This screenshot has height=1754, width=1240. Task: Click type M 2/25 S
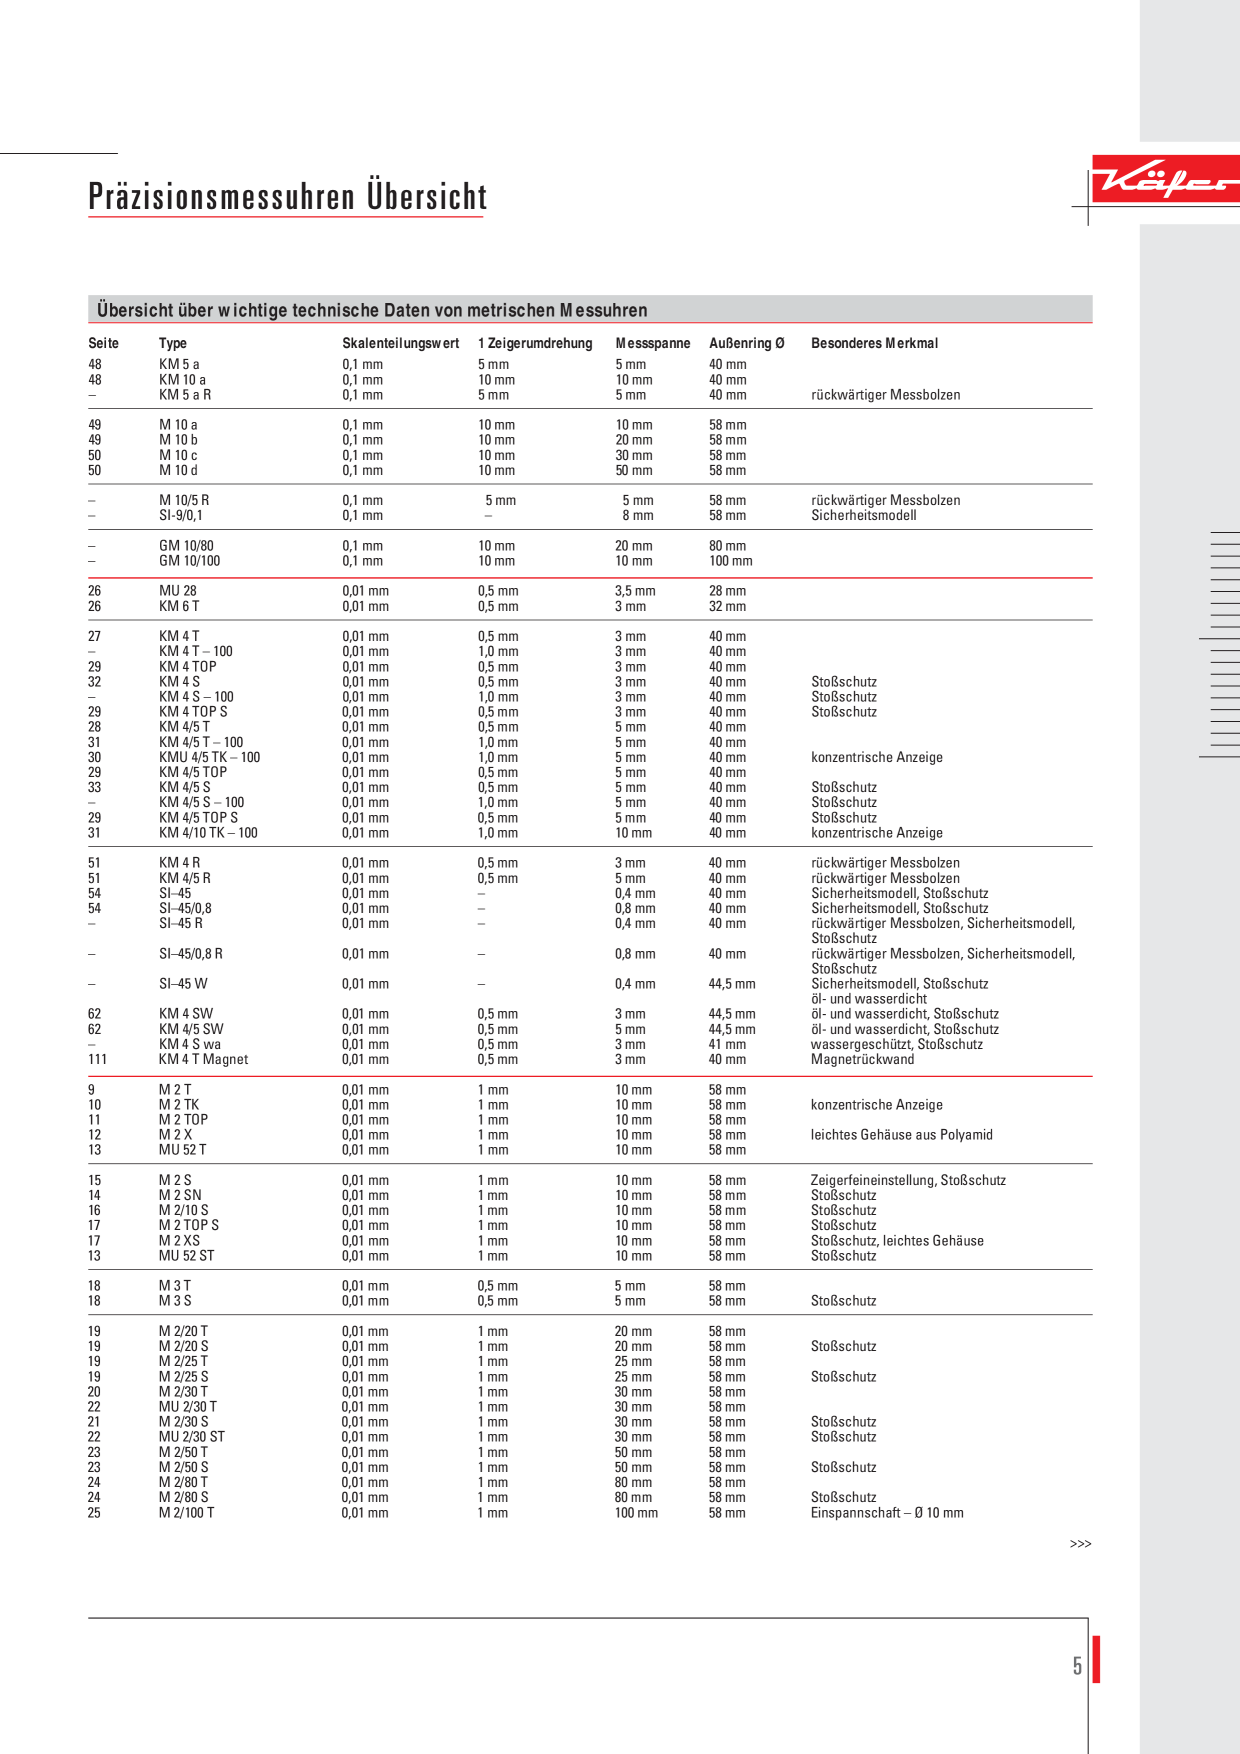183,1377
